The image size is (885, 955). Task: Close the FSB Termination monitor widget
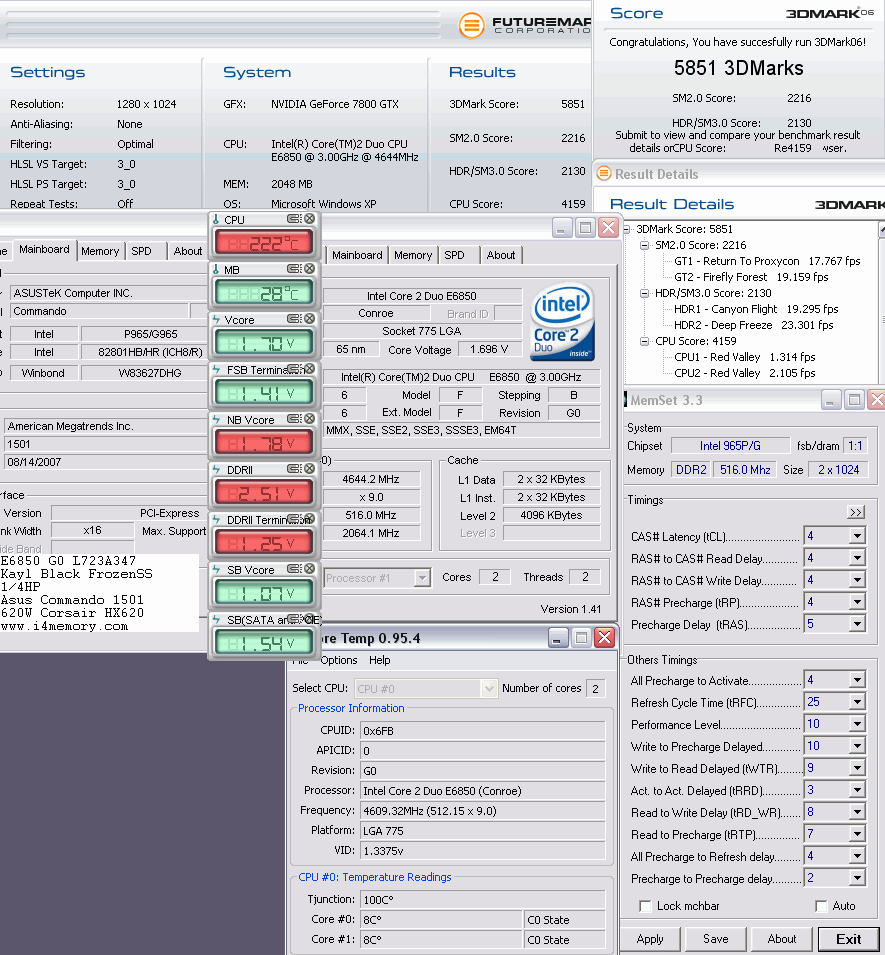click(x=309, y=368)
